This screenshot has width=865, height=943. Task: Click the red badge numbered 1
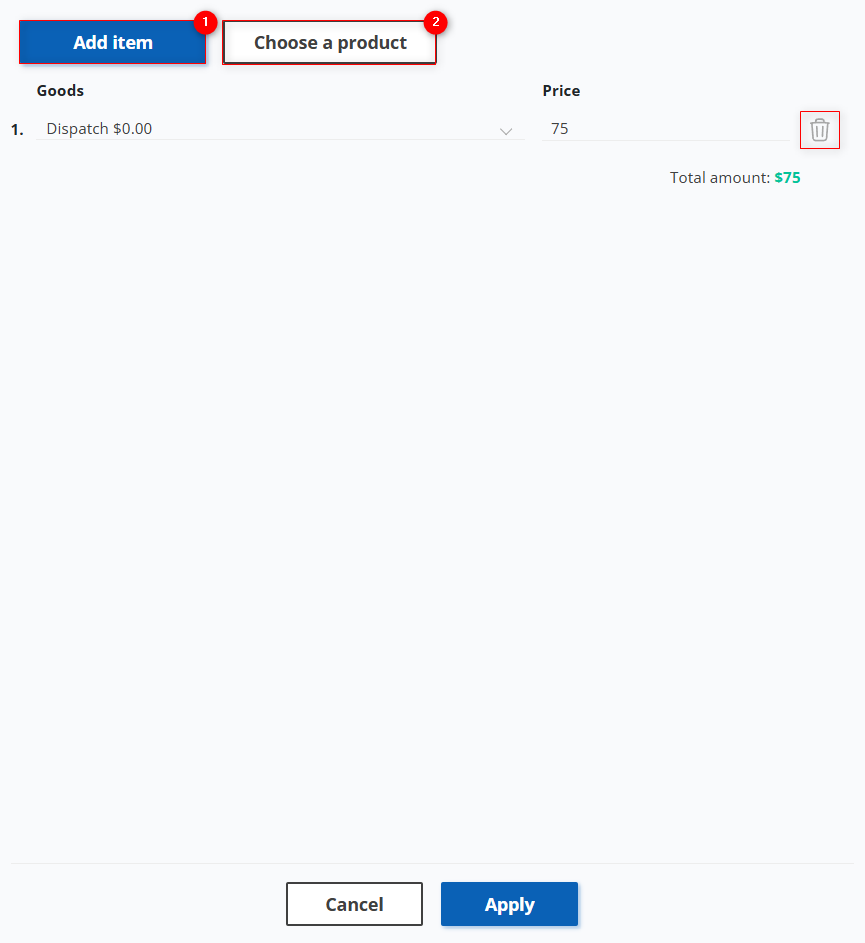point(205,22)
